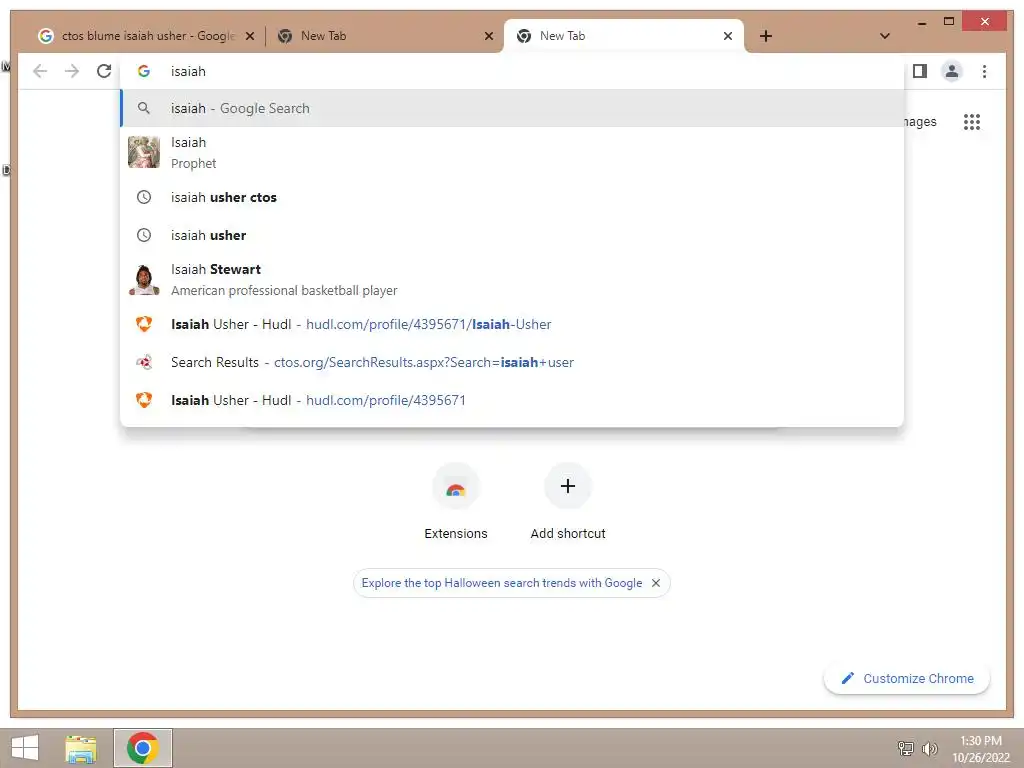Image resolution: width=1024 pixels, height=768 pixels.
Task: Select isaiah - Google Search suggestion
Action: [512, 108]
